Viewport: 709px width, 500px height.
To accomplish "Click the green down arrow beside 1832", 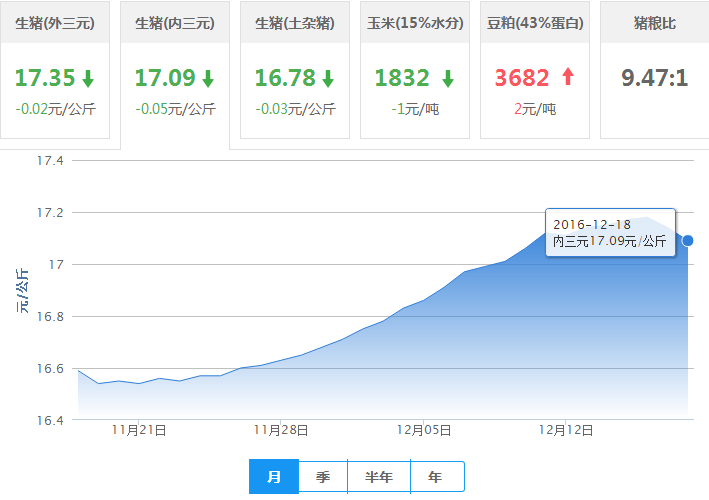I will tap(448, 78).
